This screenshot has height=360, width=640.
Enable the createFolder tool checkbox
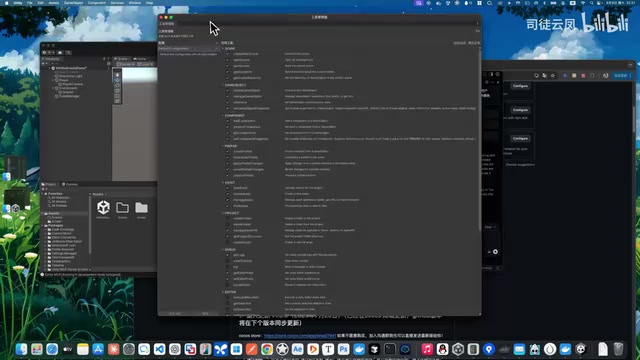click(228, 218)
